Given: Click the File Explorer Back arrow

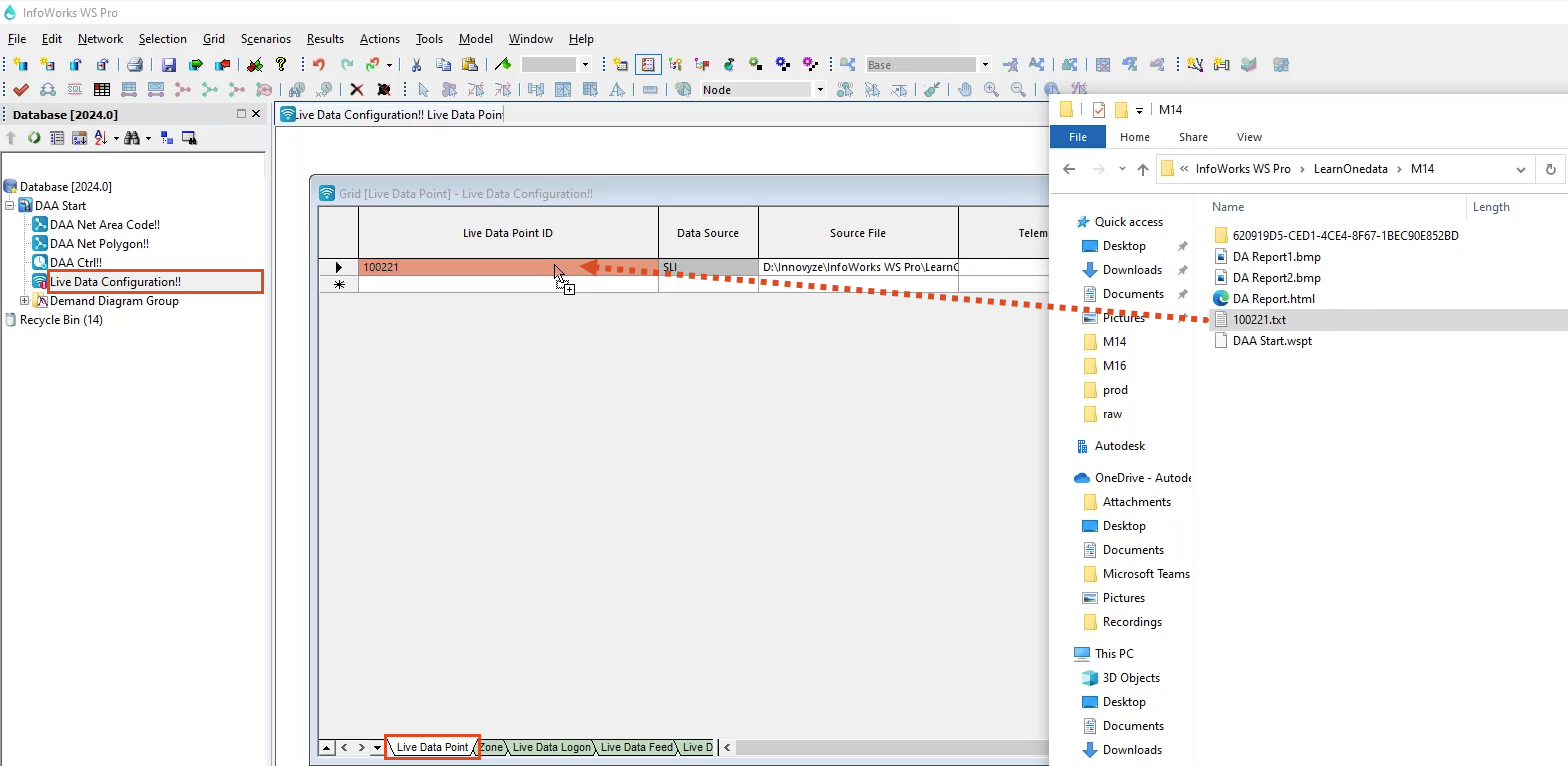Looking at the screenshot, I should [x=1069, y=169].
